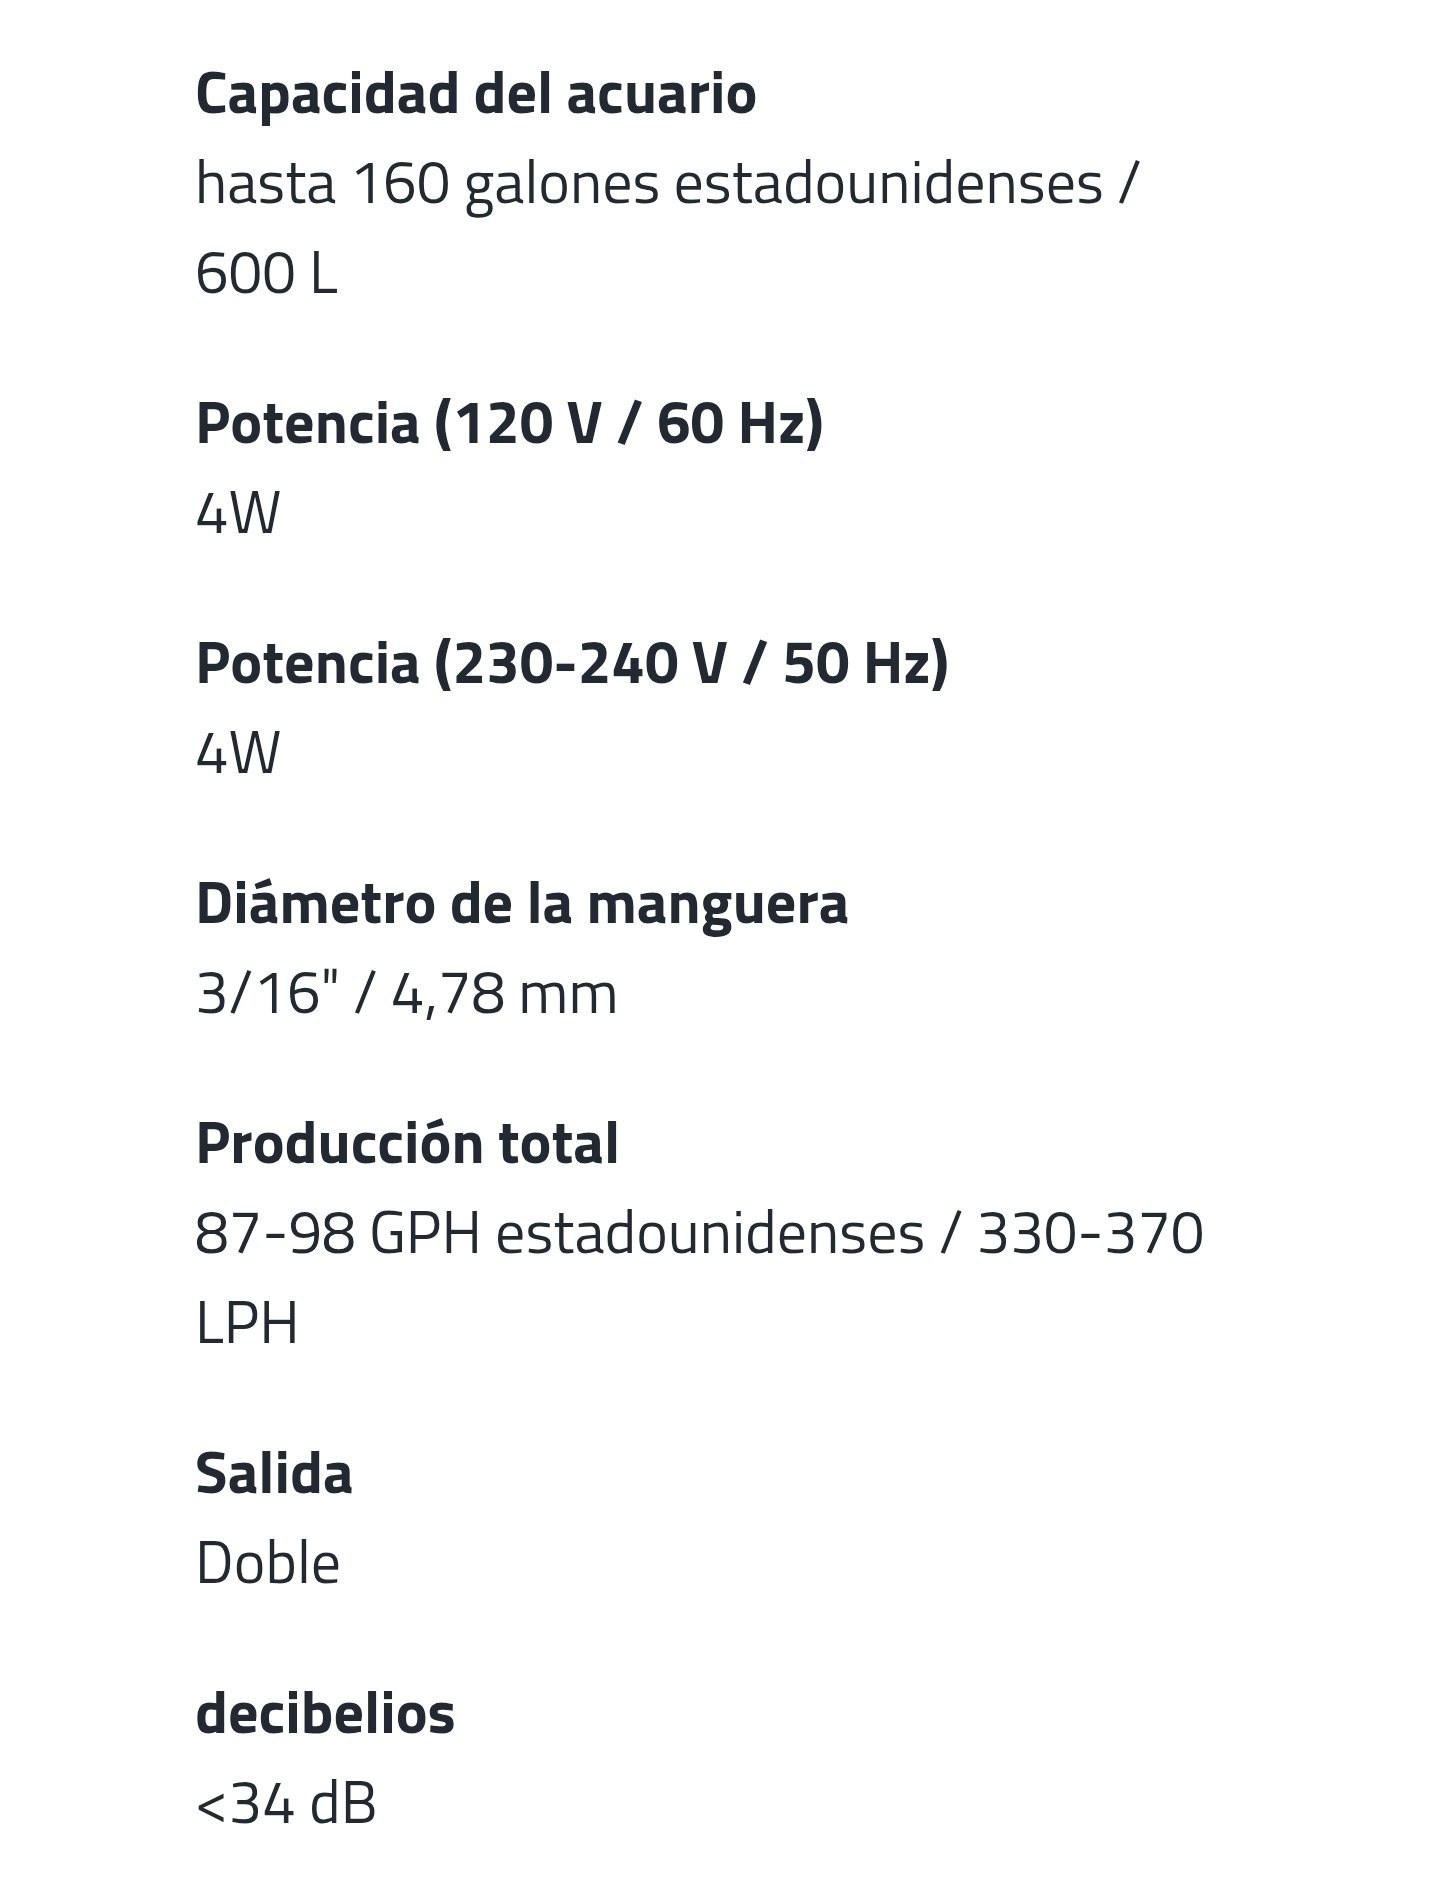Click the 4W value under the 230-240 V heading
Viewport: 1440px width, 1885px height.
click(x=238, y=753)
